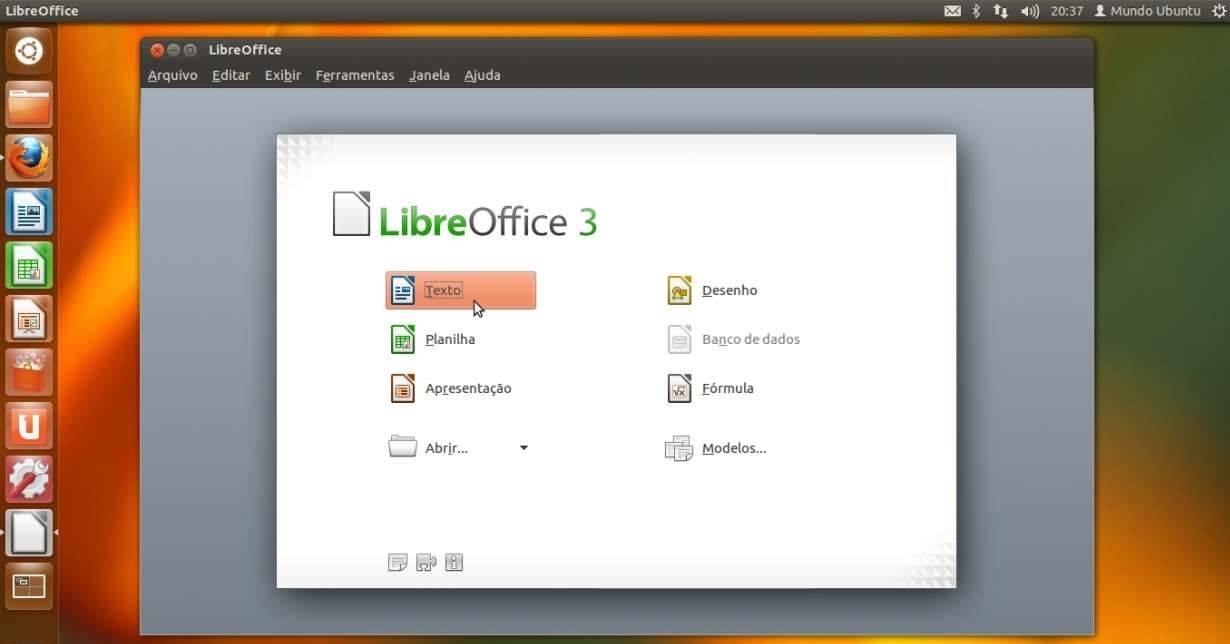
Task: Click the Apresentação presentation icon
Action: (402, 389)
